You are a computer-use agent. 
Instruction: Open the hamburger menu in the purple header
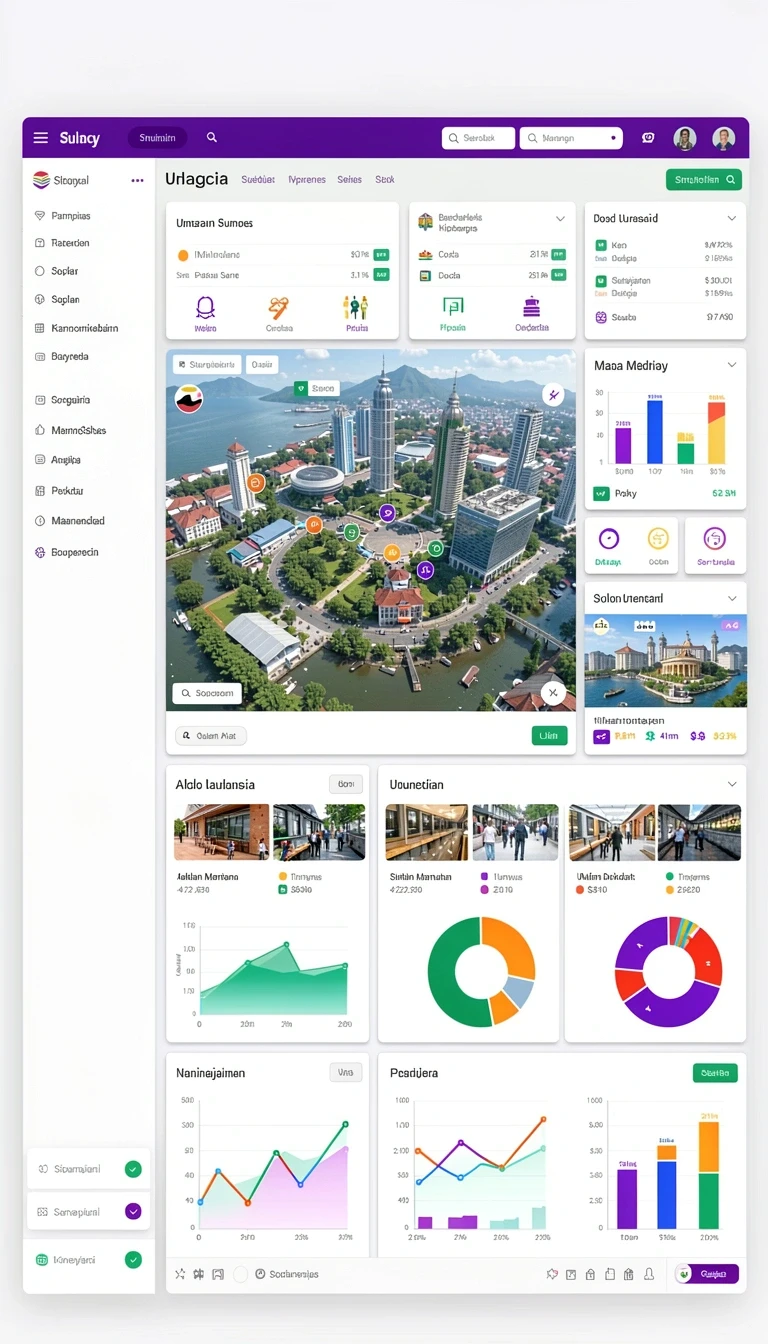coord(41,138)
